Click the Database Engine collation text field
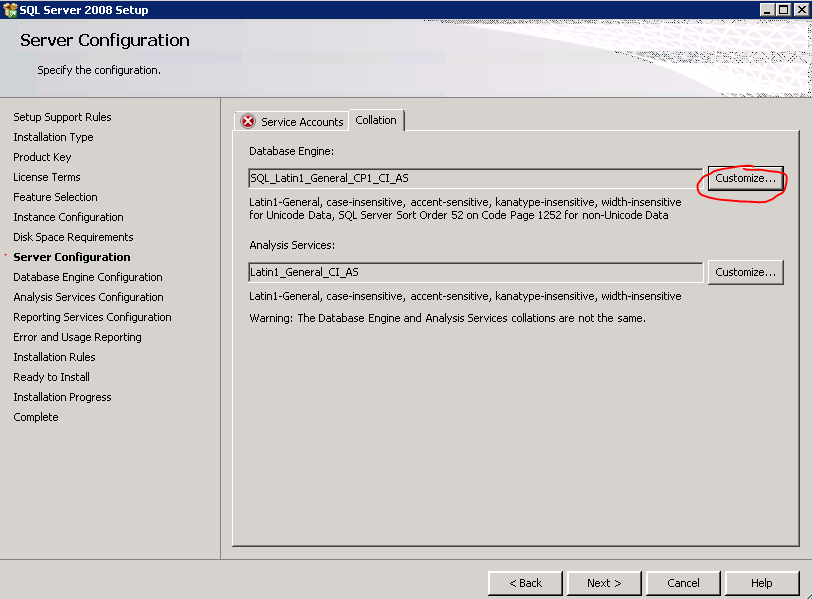Image resolution: width=813 pixels, height=599 pixels. (x=474, y=179)
